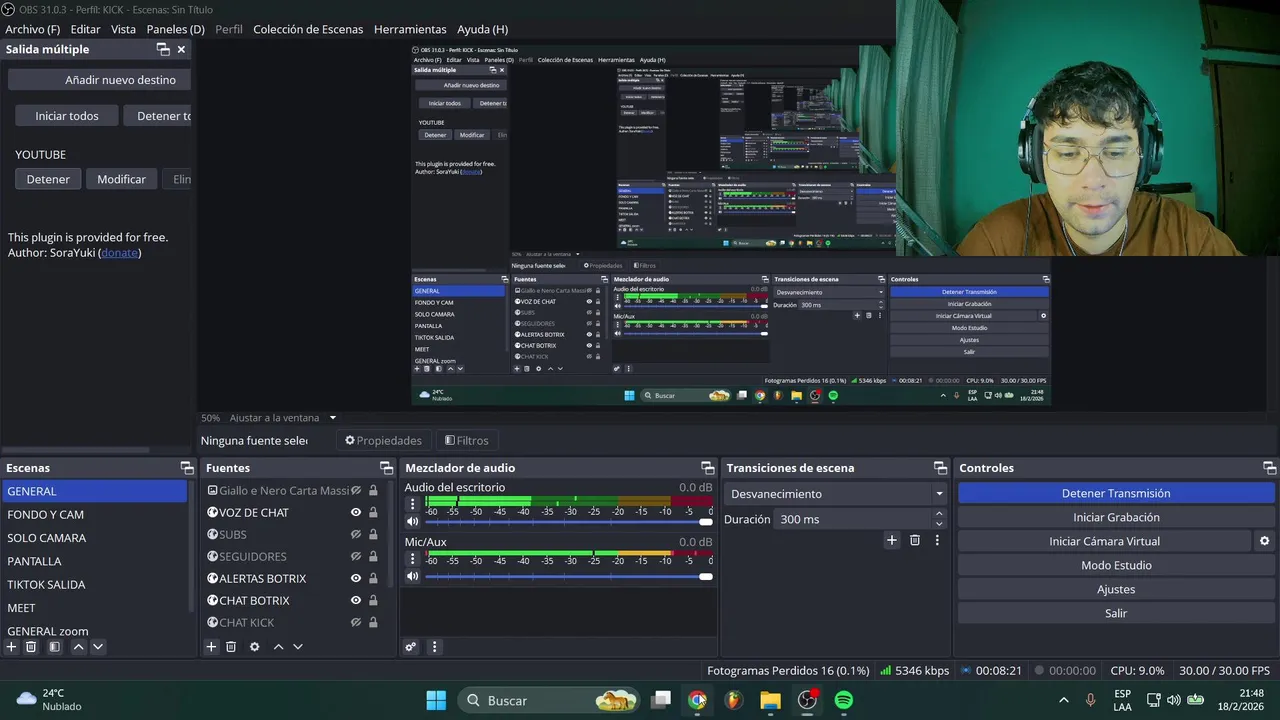1280x720 pixels.
Task: Open Herramientas menu
Action: click(410, 29)
